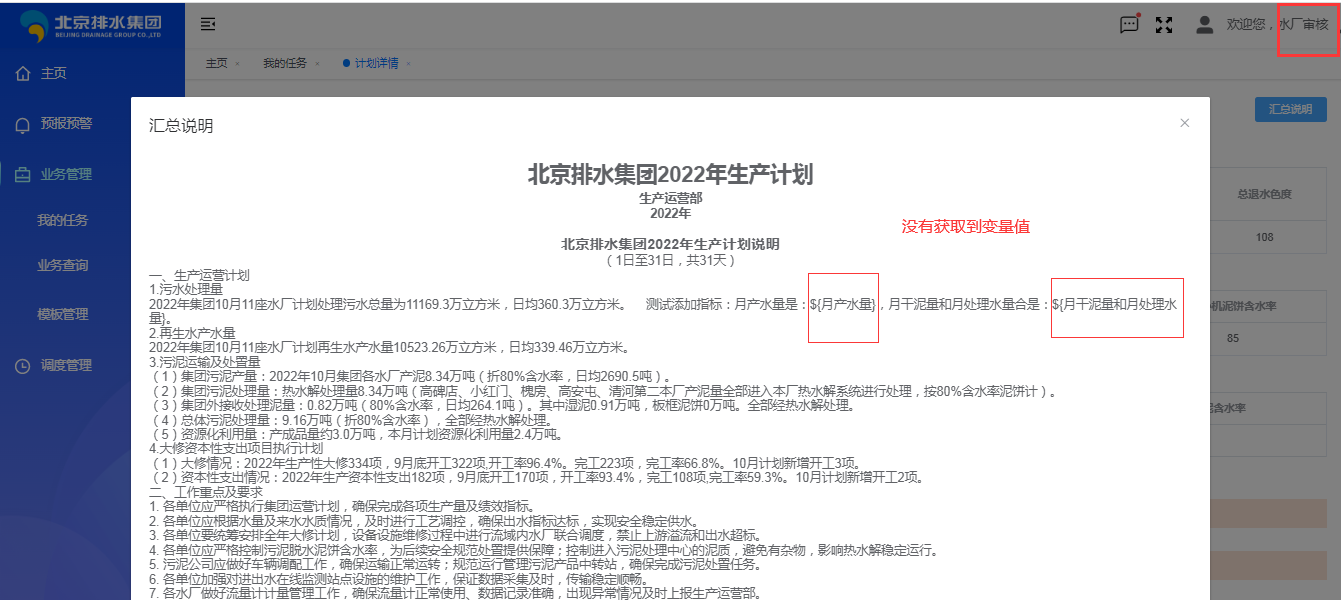
Task: Go to 主页 via sidebar home icon
Action: pyautogui.click(x=23, y=74)
